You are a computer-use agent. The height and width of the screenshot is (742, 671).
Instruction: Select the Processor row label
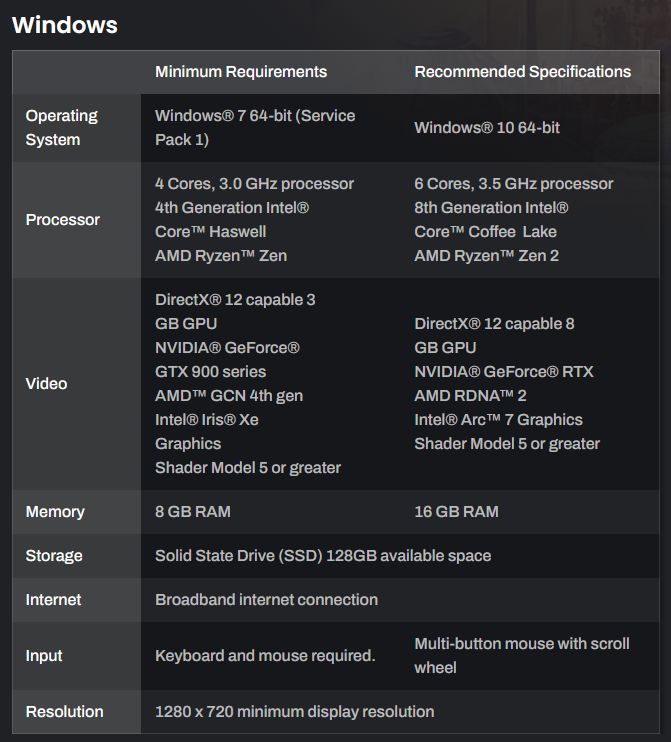63,220
